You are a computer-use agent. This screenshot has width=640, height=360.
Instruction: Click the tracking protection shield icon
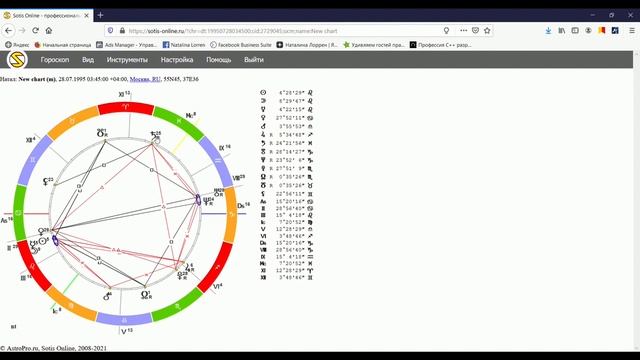point(110,31)
